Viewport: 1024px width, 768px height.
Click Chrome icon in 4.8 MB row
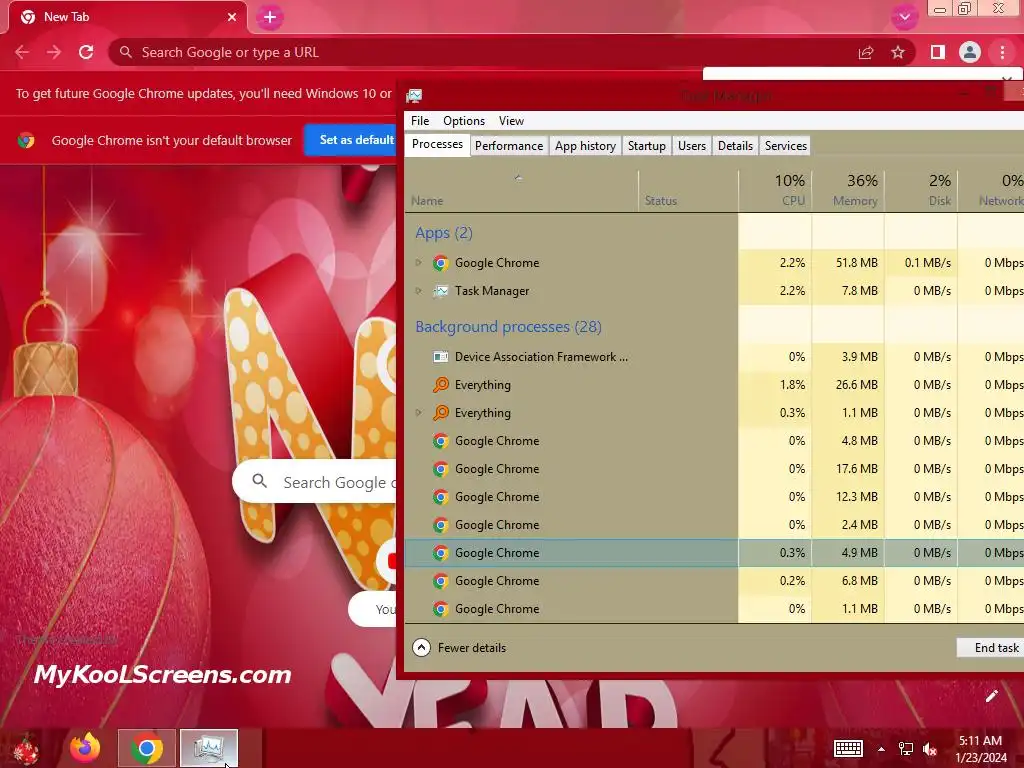point(441,441)
